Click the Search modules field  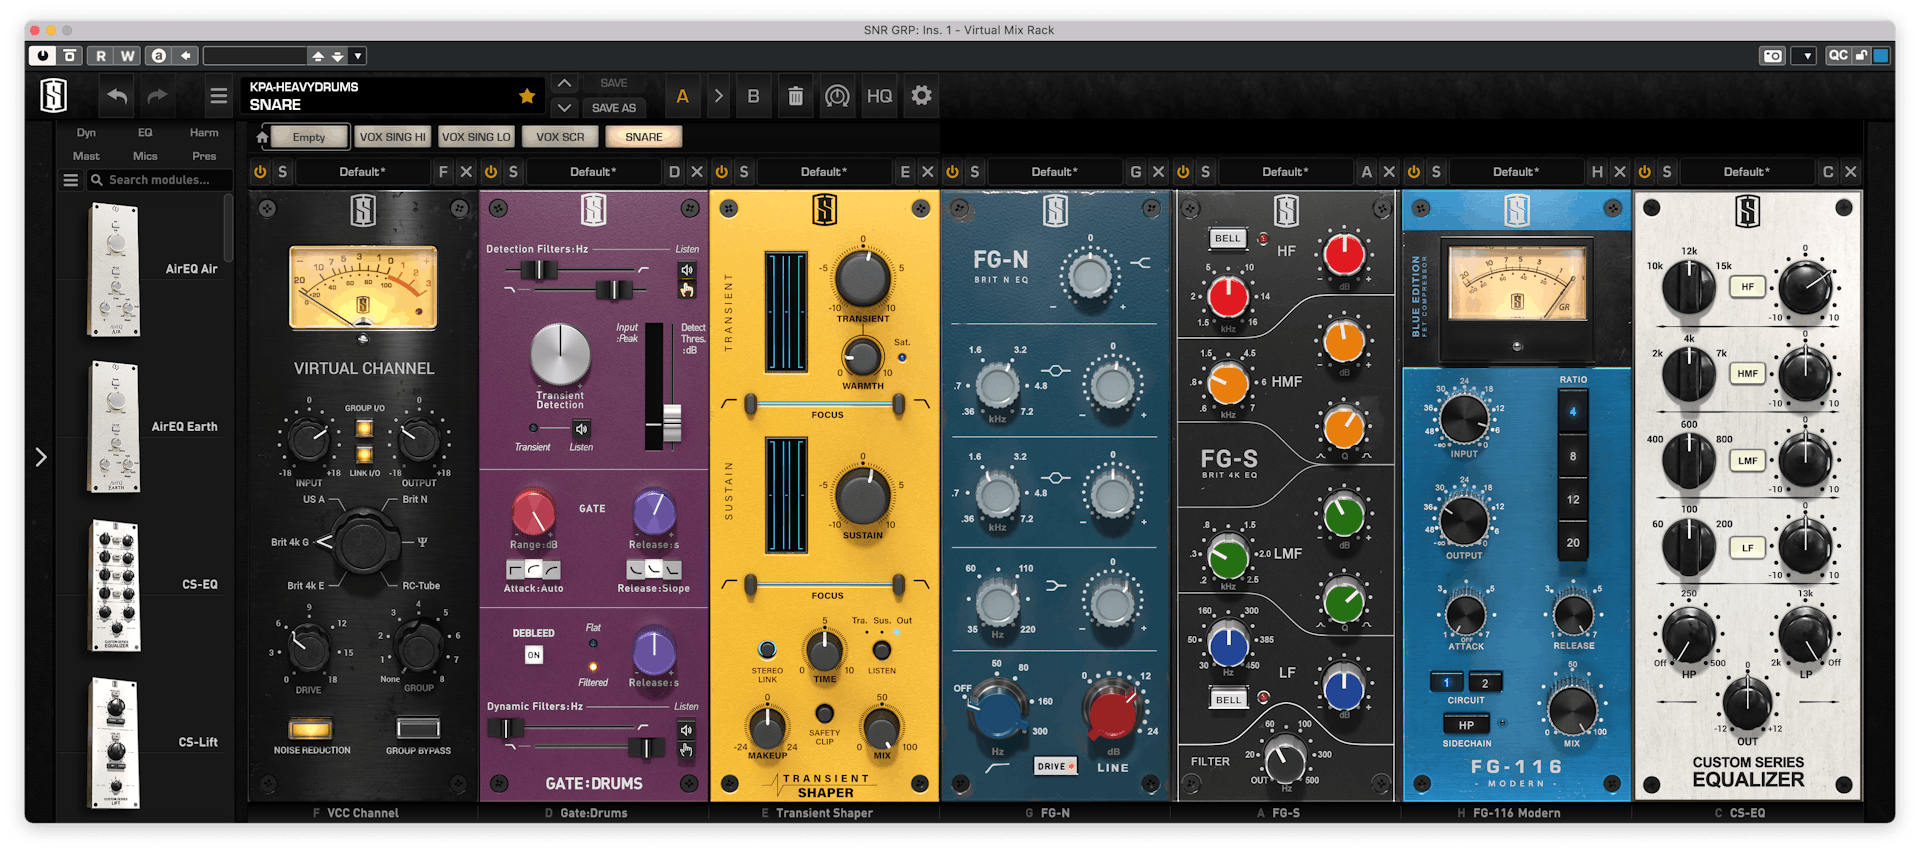(x=160, y=180)
